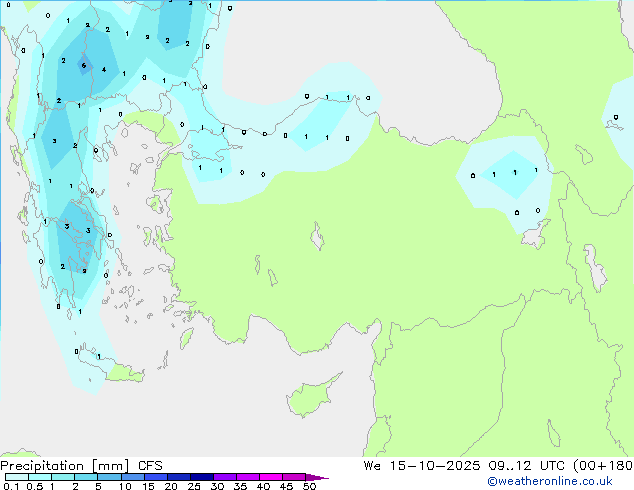The image size is (634, 490).
Task: Click the 2–5 mm legend swatch
Action: click(x=86, y=477)
